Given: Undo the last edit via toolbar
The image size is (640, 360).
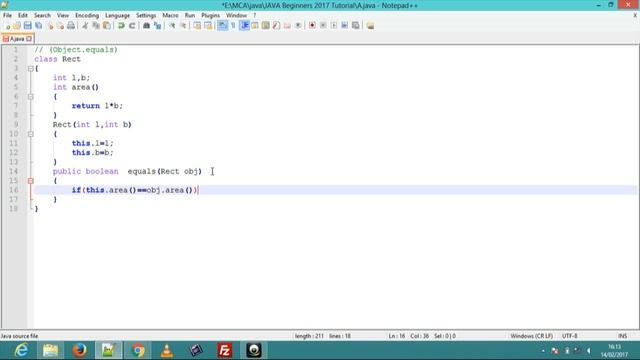Looking at the screenshot, I should coord(121,26).
